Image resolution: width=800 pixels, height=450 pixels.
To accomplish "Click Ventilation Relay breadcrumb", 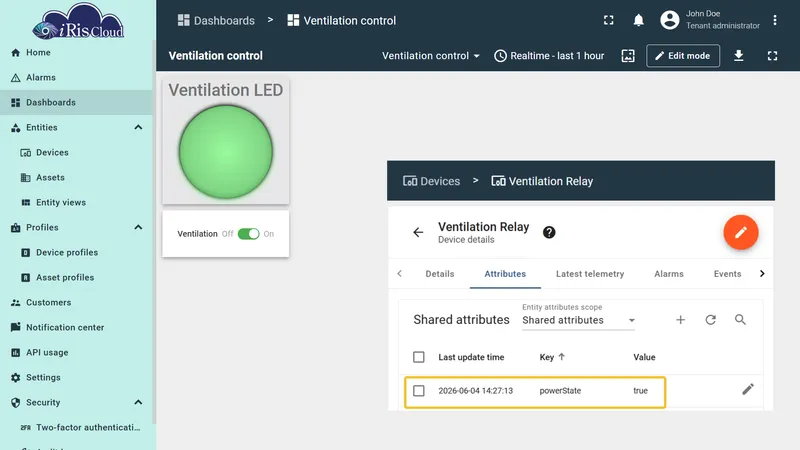I will 542,181.
